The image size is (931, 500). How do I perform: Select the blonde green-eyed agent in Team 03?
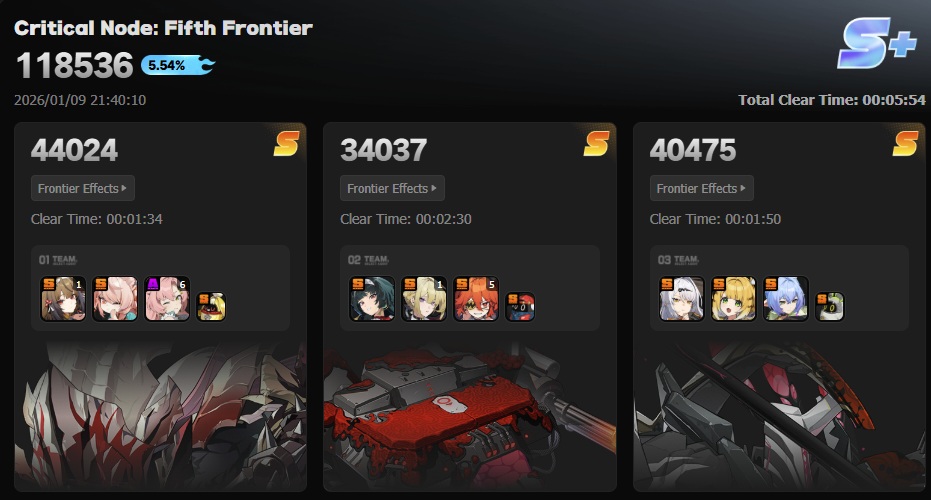point(734,299)
